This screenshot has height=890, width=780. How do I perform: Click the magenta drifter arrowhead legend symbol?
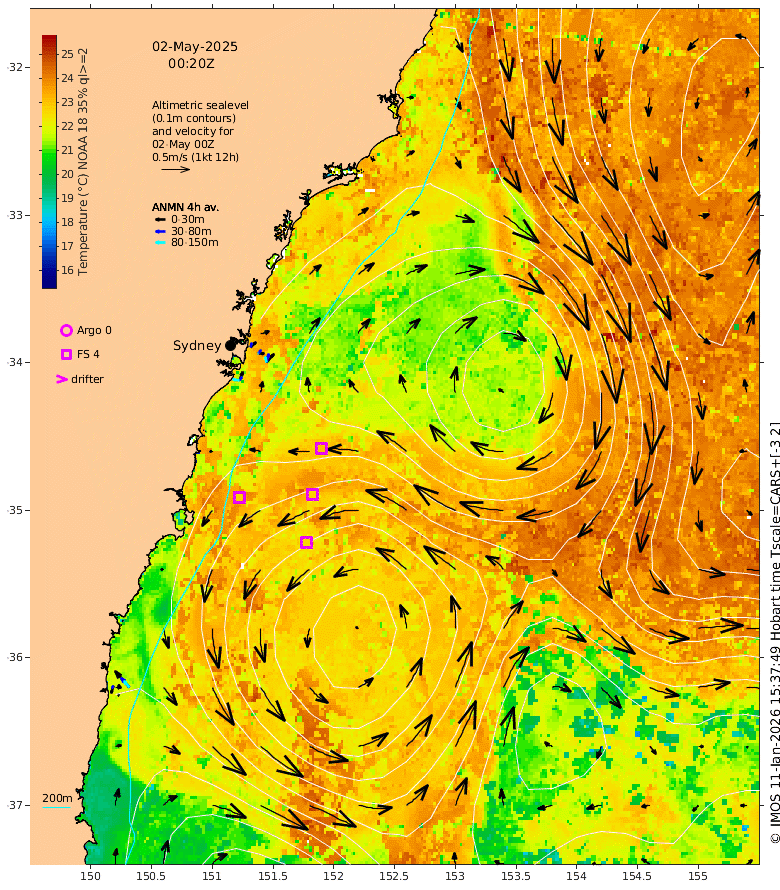pos(62,379)
